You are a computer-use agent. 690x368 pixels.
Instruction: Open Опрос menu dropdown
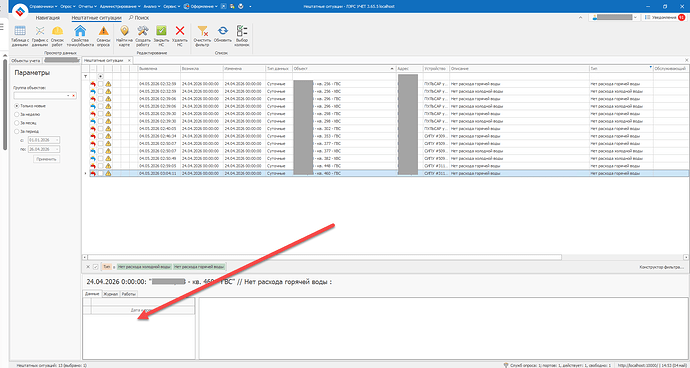(x=67, y=7)
